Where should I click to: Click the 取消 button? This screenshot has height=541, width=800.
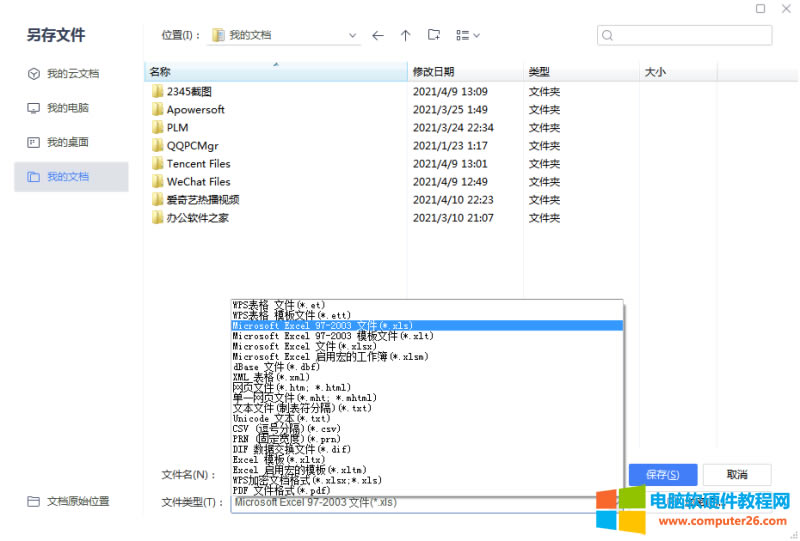737,475
